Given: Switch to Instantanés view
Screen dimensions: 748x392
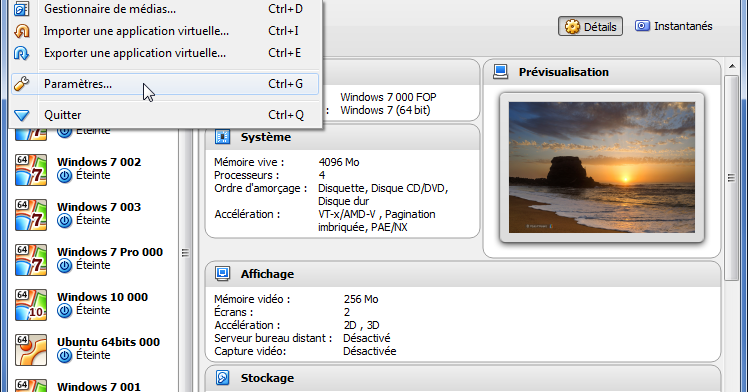Looking at the screenshot, I should pyautogui.click(x=673, y=26).
